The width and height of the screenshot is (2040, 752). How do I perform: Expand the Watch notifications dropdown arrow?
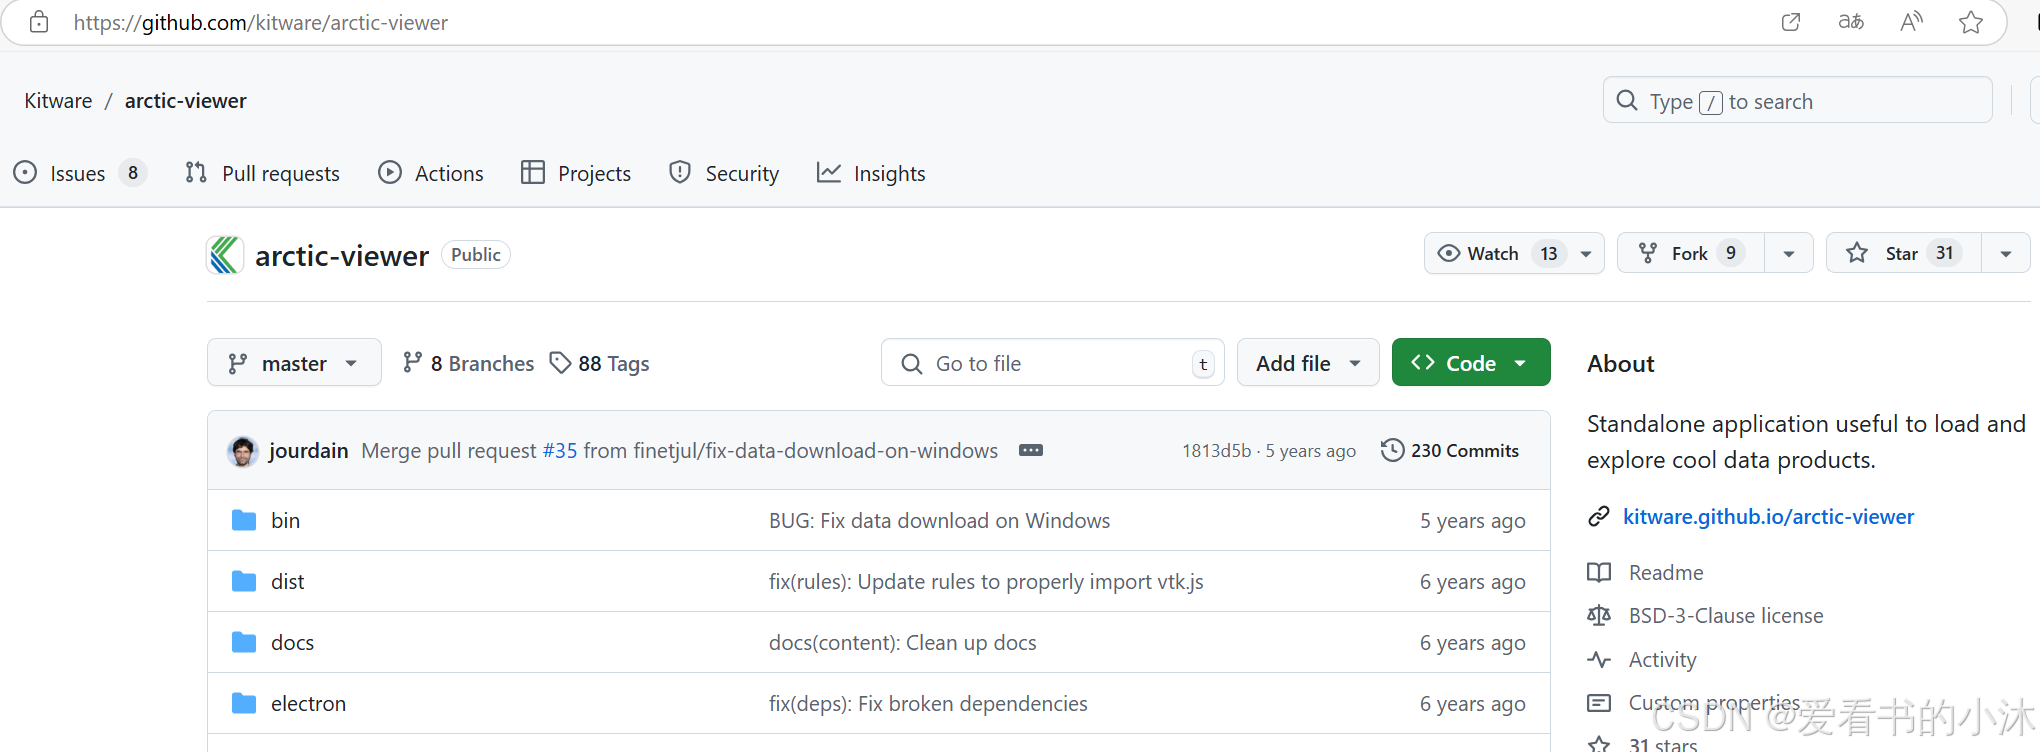(1586, 253)
